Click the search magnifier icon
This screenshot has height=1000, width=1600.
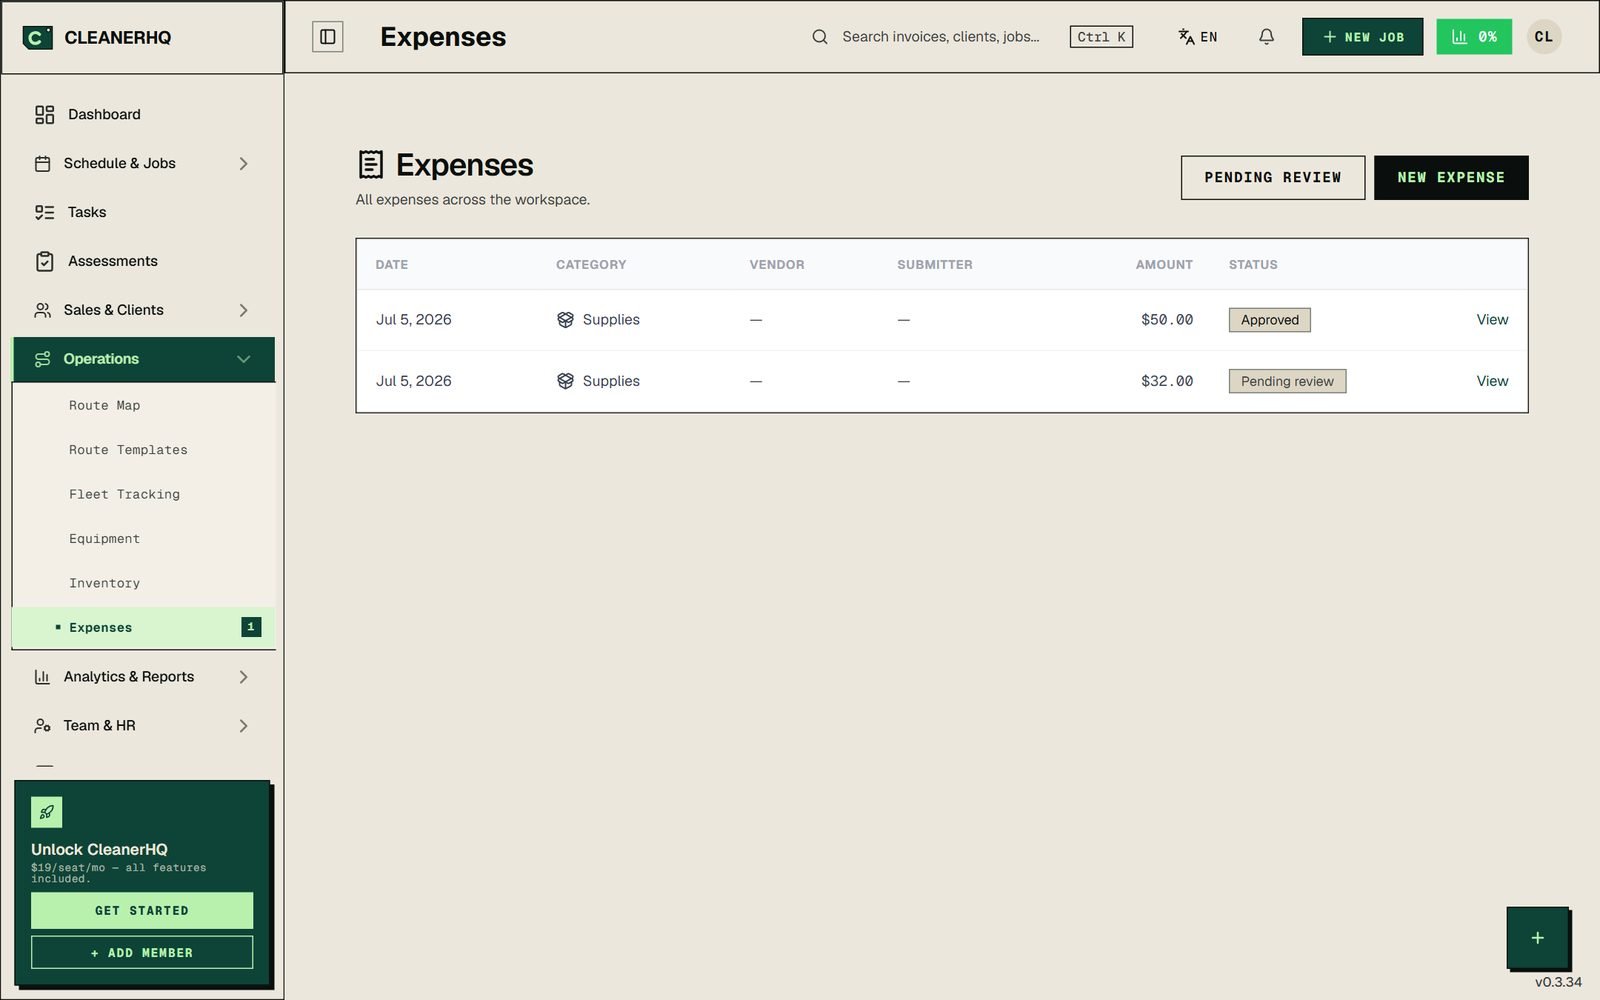820,37
